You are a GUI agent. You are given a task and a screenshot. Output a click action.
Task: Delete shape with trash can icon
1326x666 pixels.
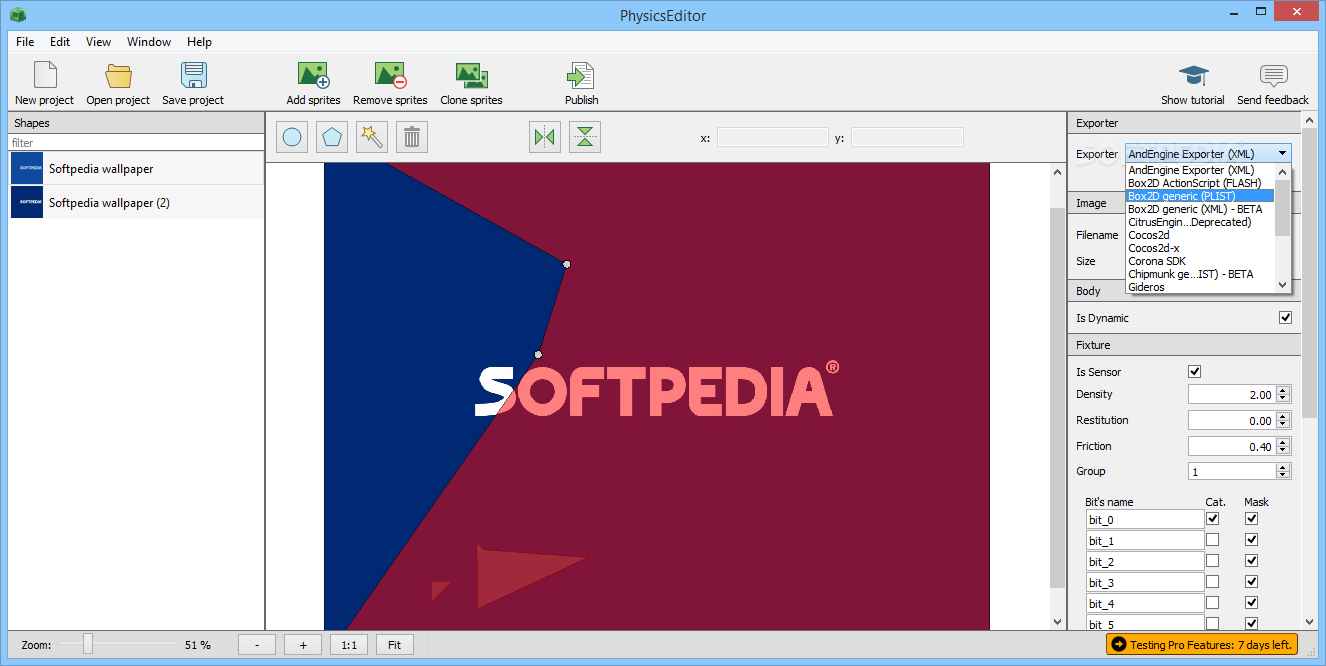[x=412, y=137]
